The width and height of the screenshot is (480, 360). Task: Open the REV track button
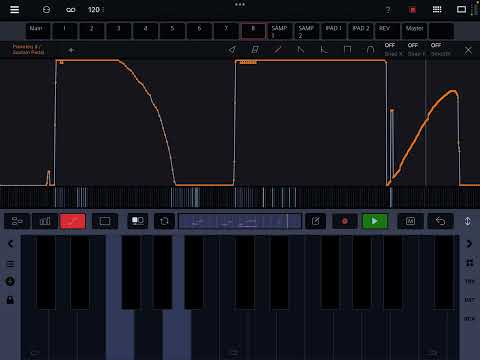[387, 31]
